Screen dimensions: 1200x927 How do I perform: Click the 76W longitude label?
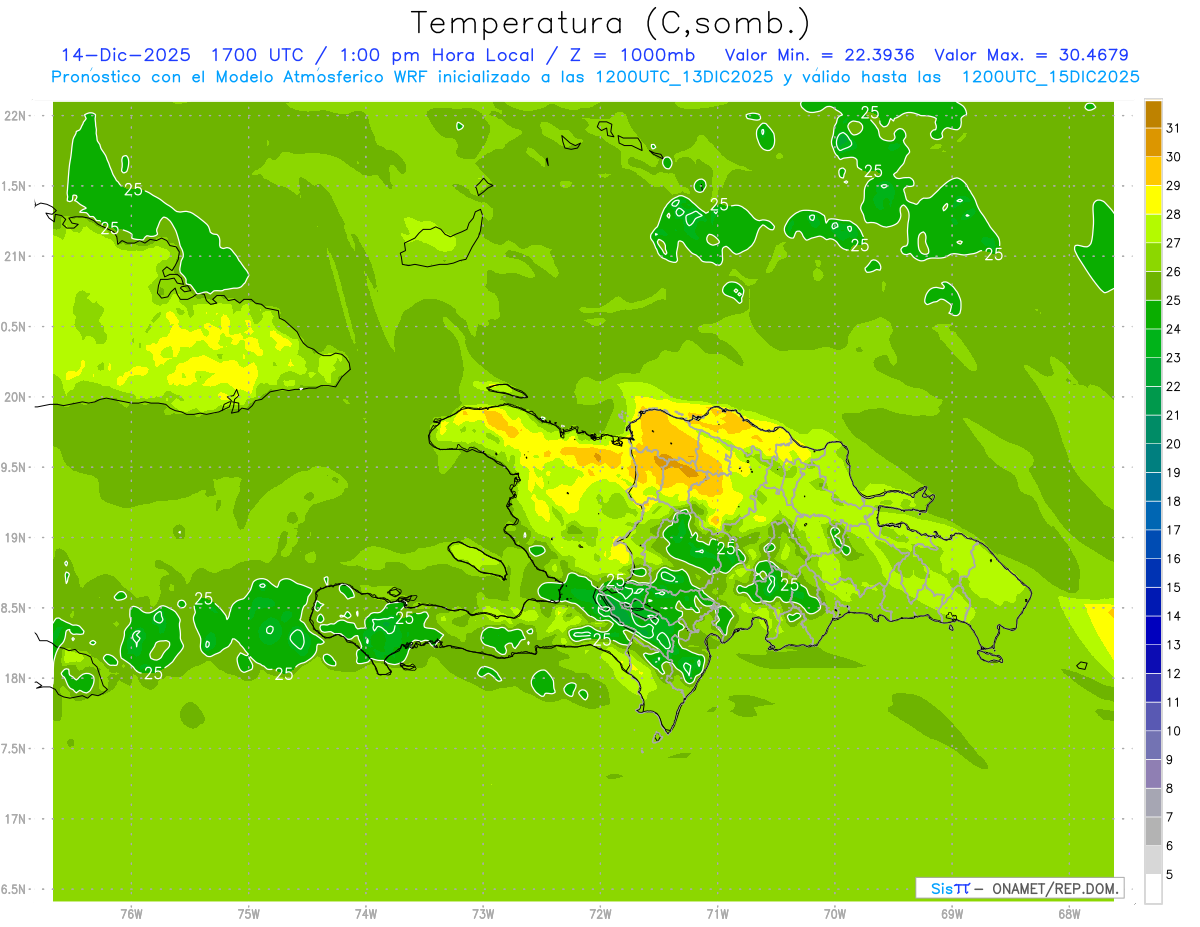click(x=131, y=913)
